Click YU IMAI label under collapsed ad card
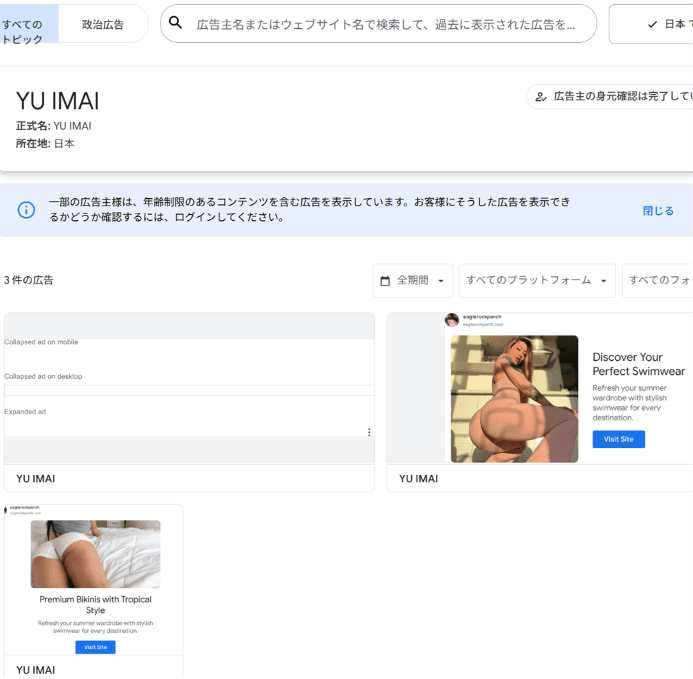The image size is (693, 679). [36, 479]
